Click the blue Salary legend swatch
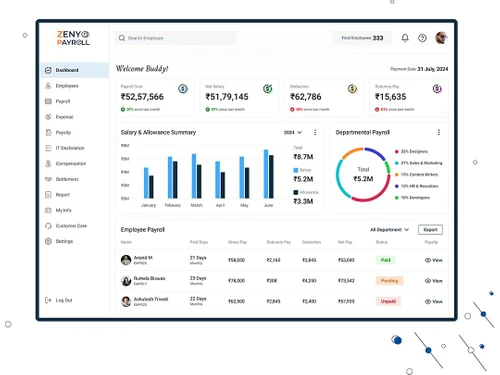This screenshot has width=500, height=375. [x=295, y=170]
